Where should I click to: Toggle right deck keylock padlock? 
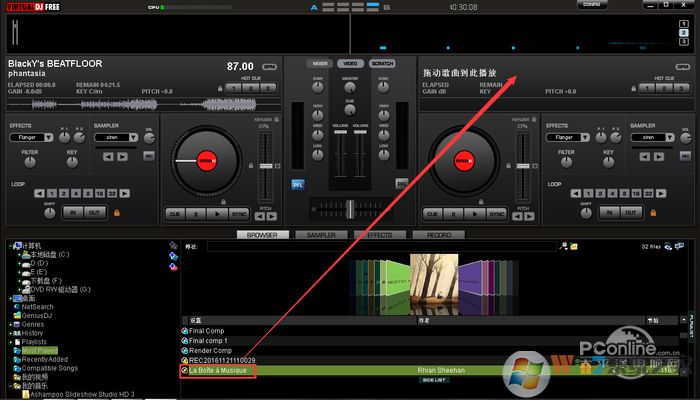[x=534, y=119]
